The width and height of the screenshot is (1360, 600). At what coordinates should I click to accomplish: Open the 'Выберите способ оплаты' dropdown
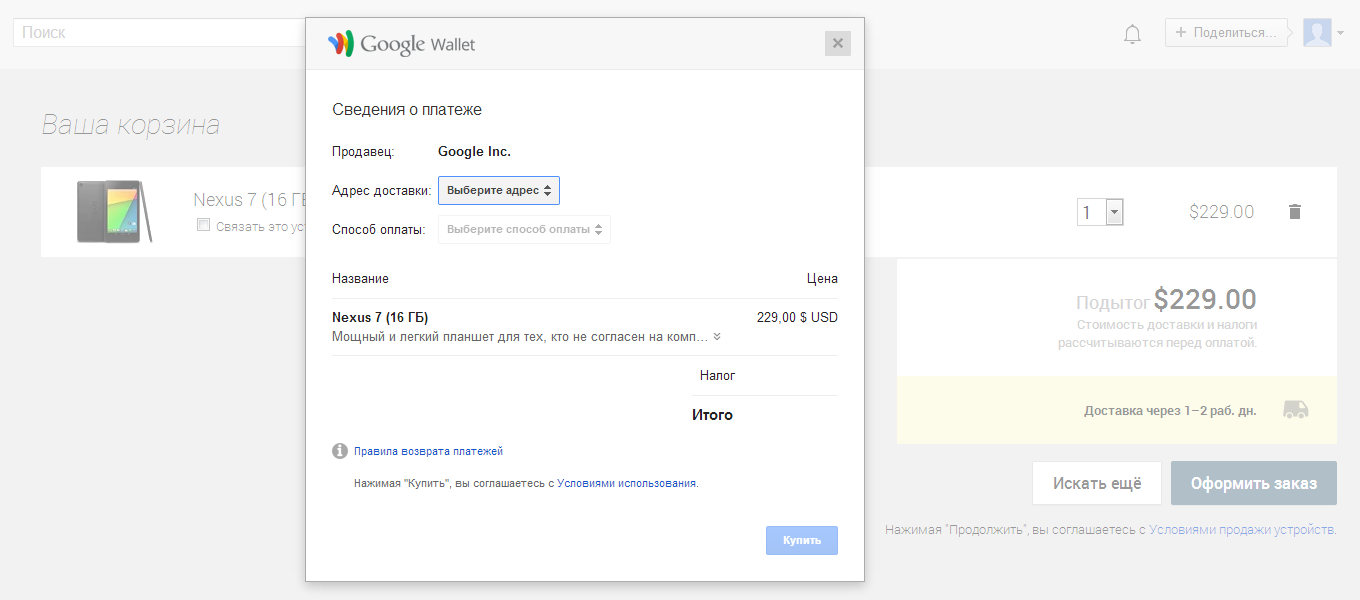[524, 229]
